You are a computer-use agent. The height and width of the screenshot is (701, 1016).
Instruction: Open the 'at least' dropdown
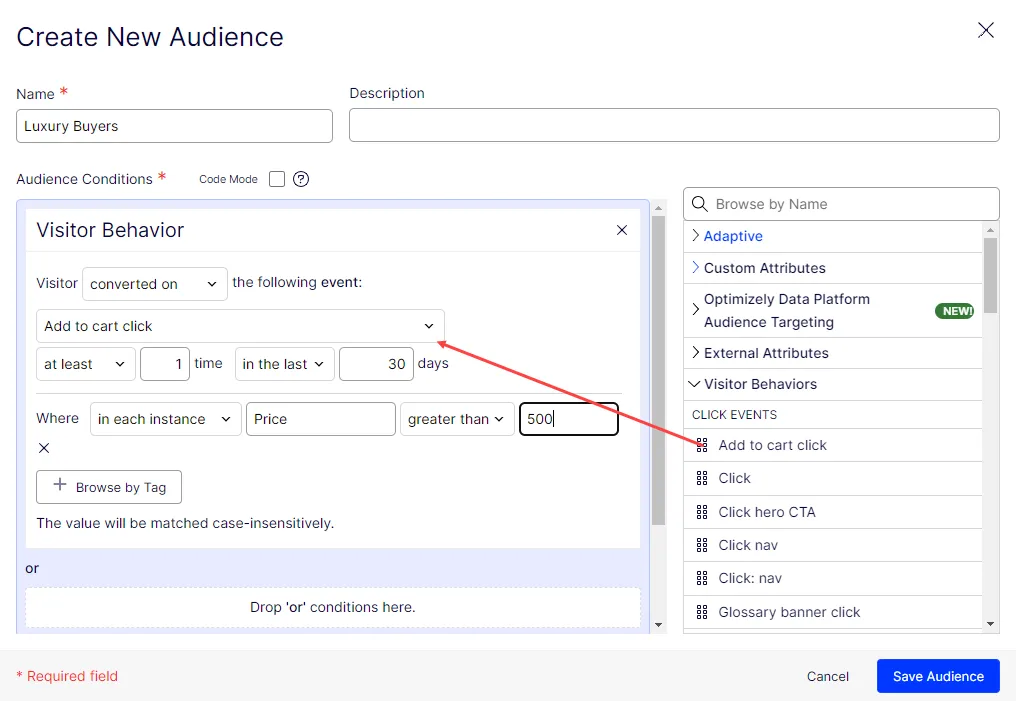pos(86,364)
